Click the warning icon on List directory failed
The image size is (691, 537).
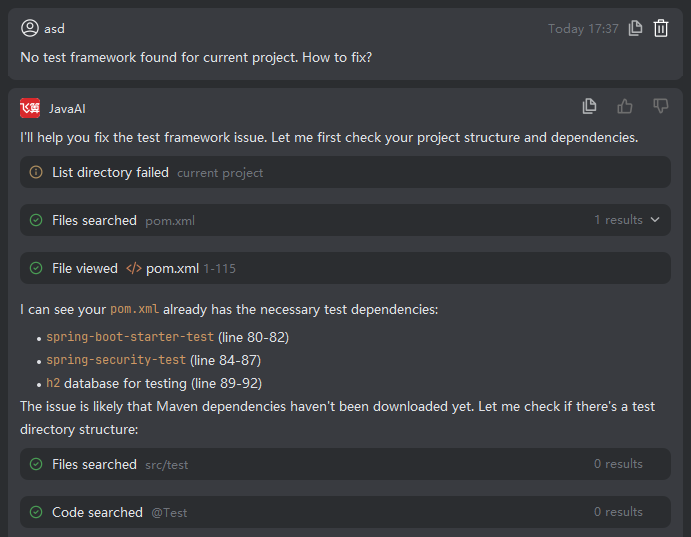[36, 172]
